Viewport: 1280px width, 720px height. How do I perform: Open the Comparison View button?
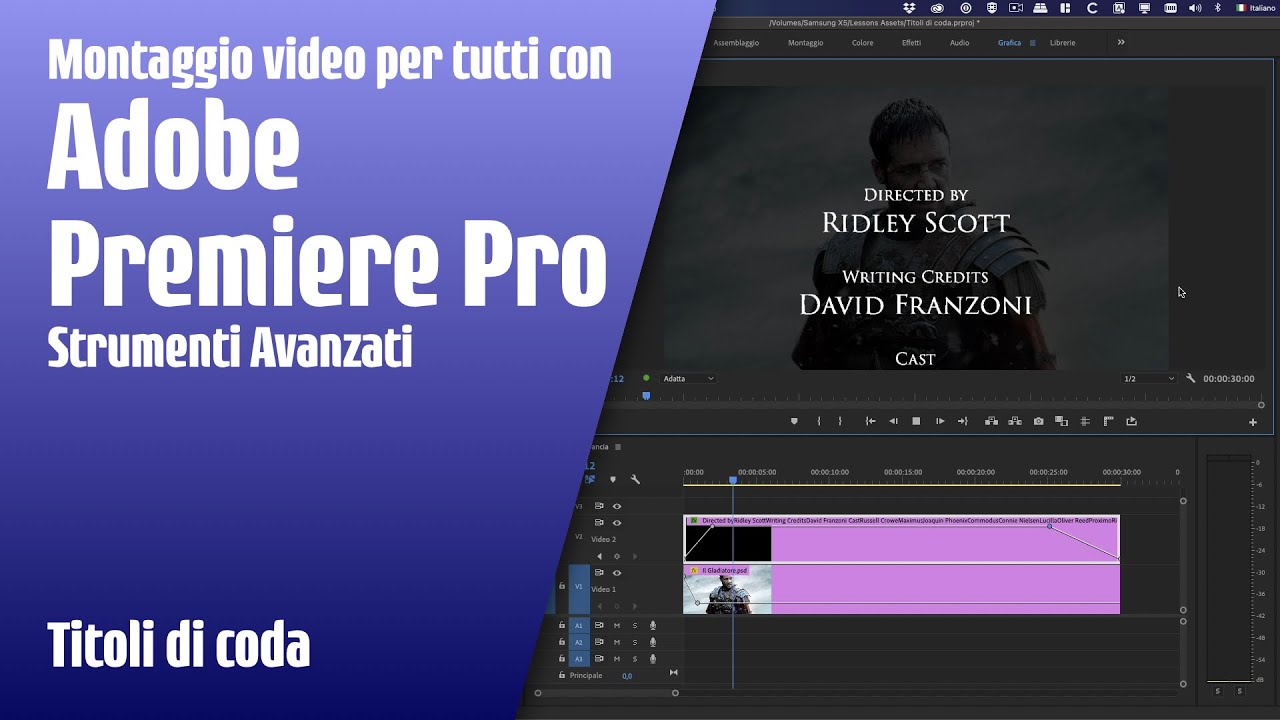pos(1061,421)
